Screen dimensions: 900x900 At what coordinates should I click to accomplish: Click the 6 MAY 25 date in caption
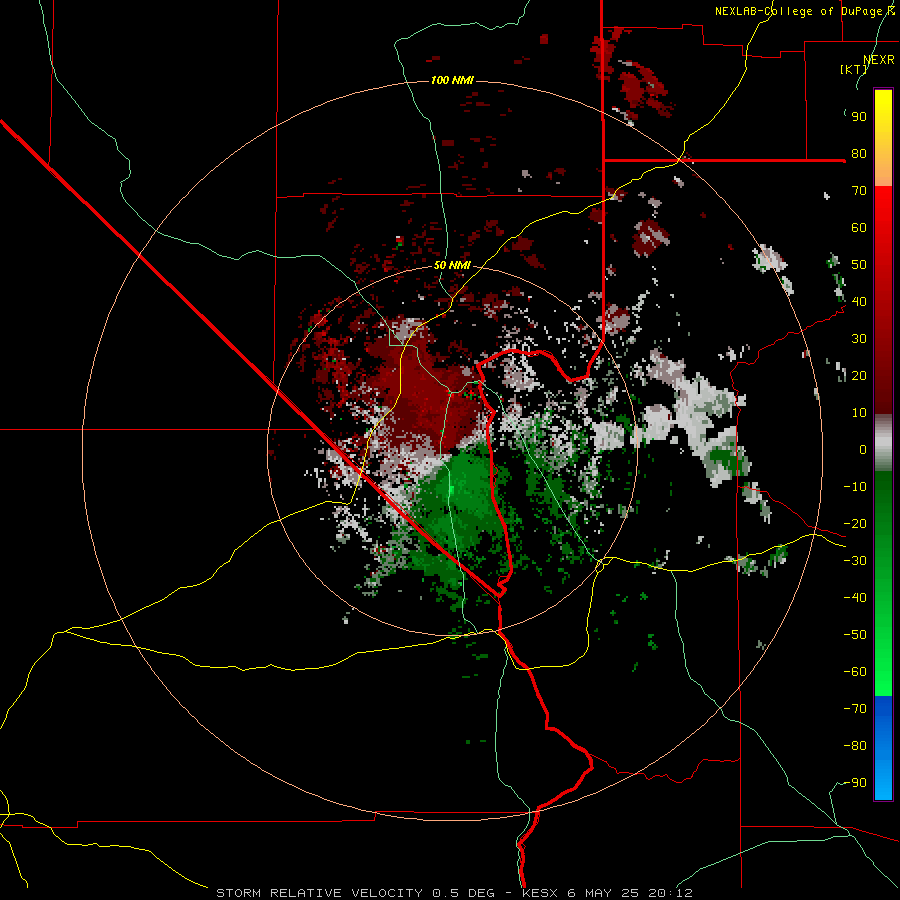click(x=603, y=893)
